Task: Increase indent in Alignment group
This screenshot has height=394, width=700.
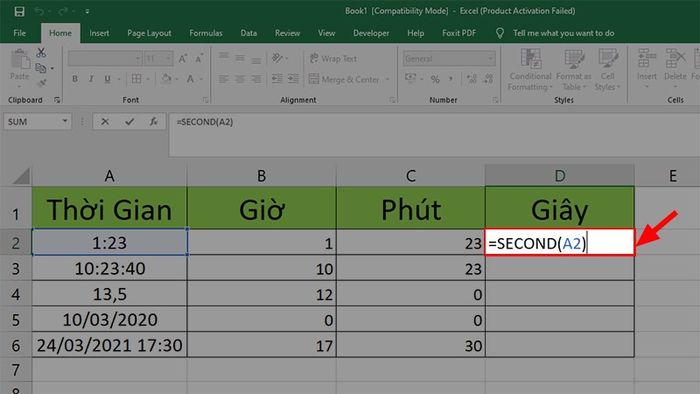Action: pos(293,79)
